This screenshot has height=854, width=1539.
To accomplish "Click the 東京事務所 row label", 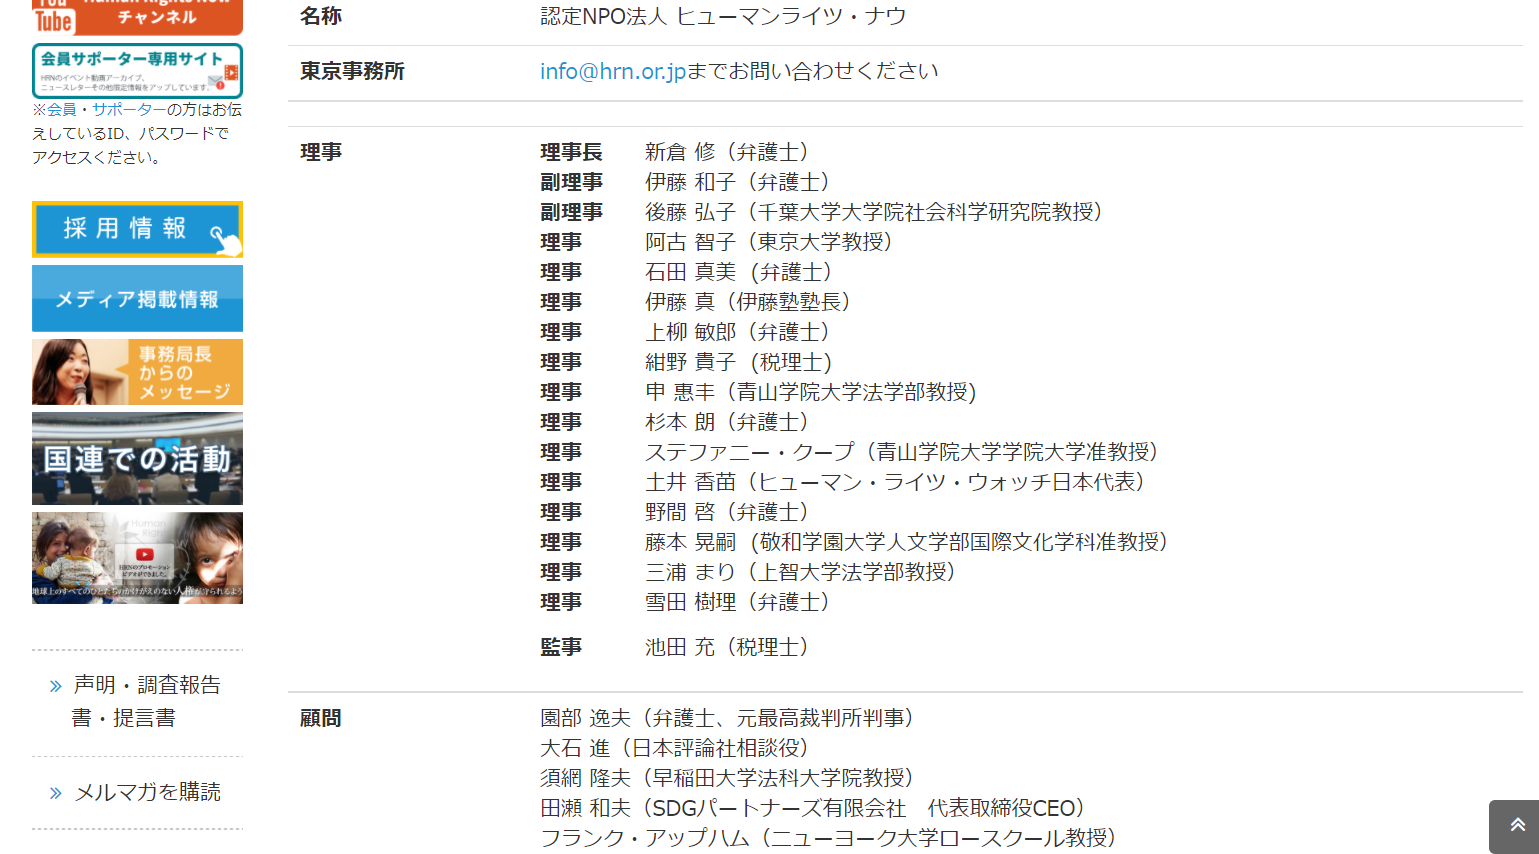I will coord(352,71).
